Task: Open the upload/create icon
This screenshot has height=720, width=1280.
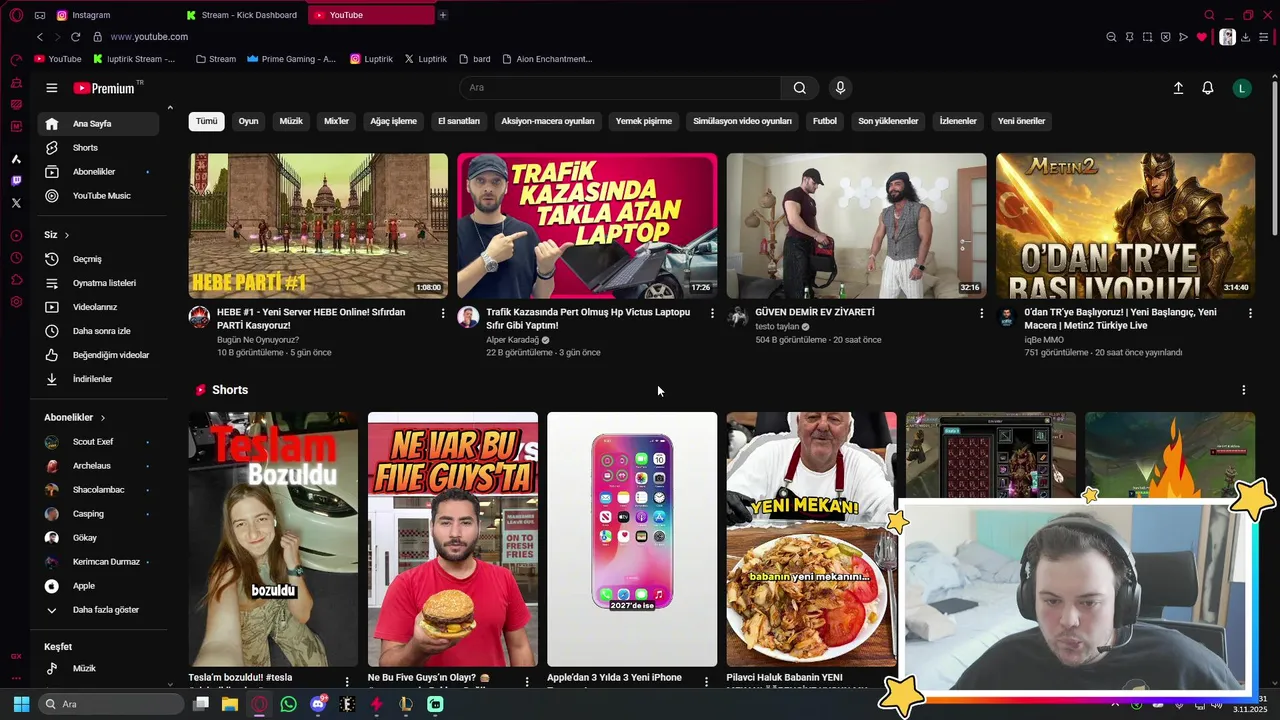Action: coord(1178,88)
